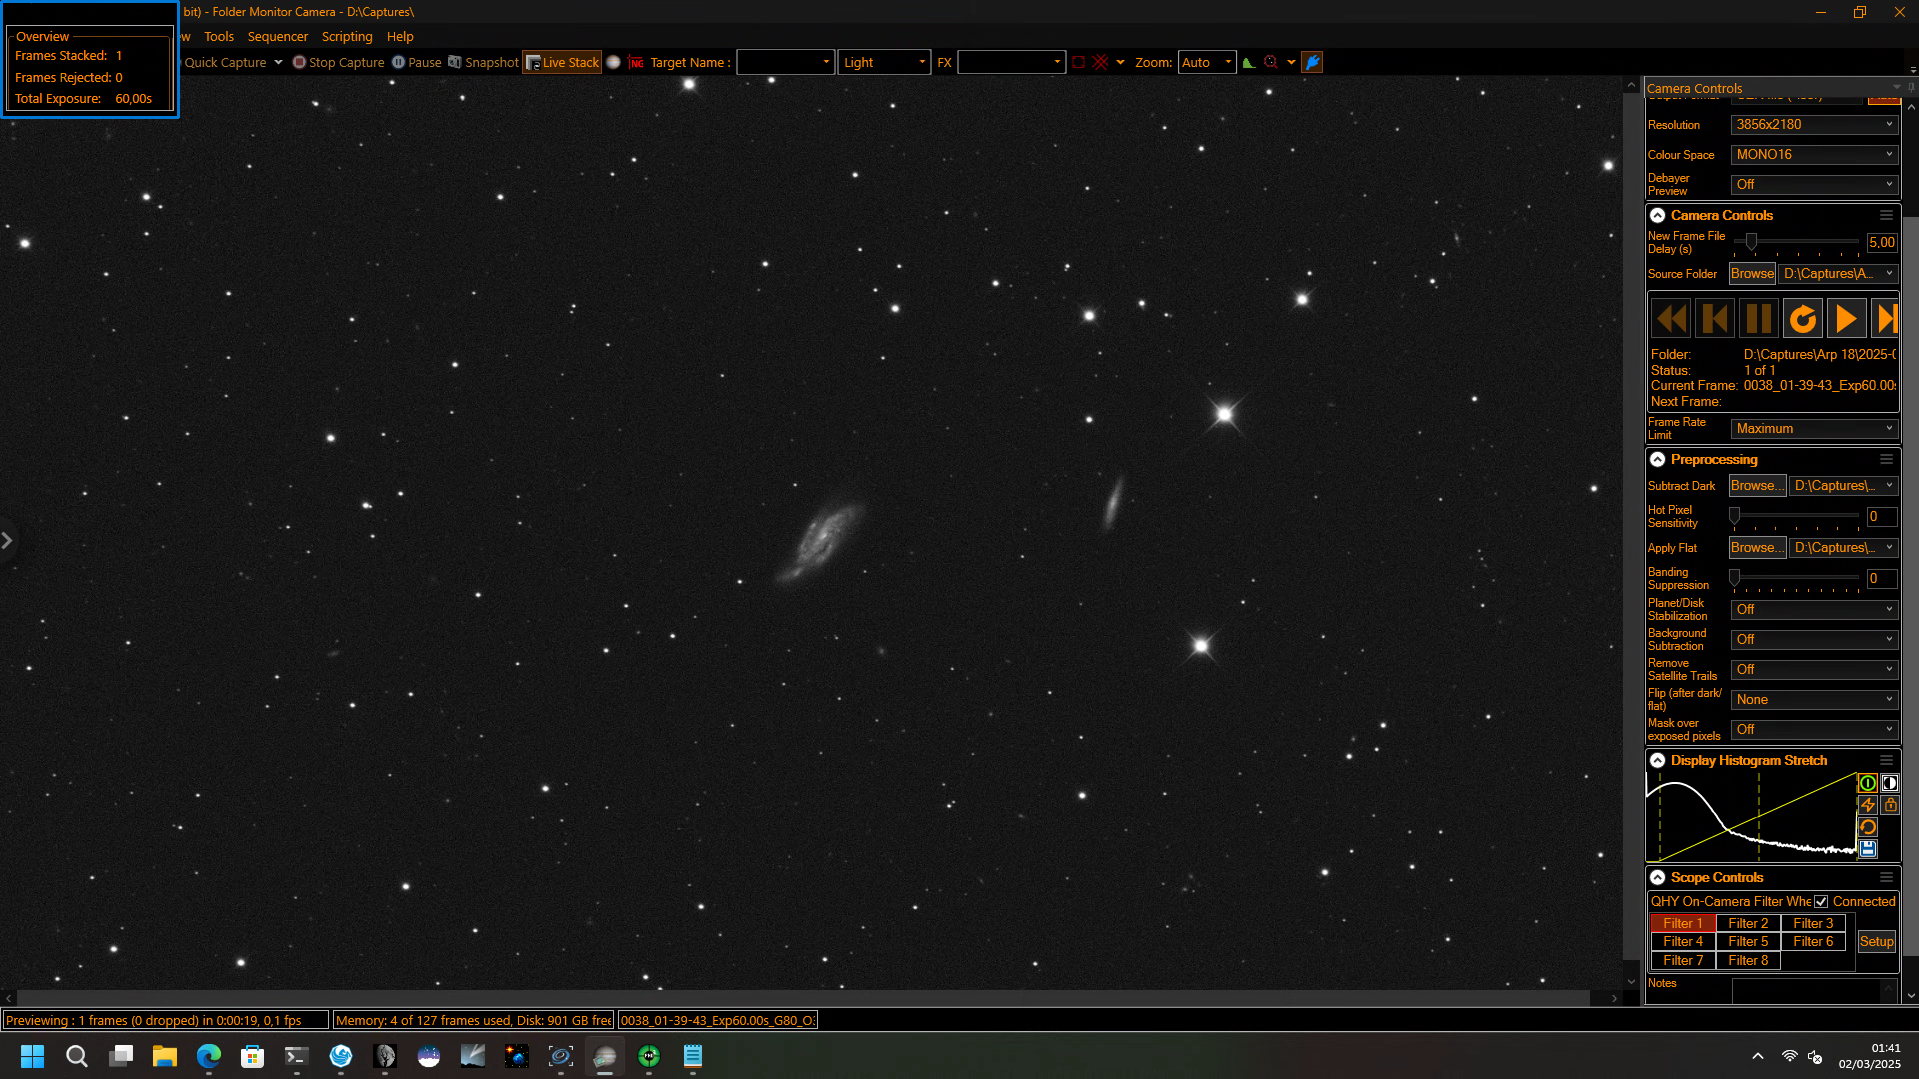Click the red reticule crosshair icon
Viewport: 1919px width, 1079px height.
1100,62
